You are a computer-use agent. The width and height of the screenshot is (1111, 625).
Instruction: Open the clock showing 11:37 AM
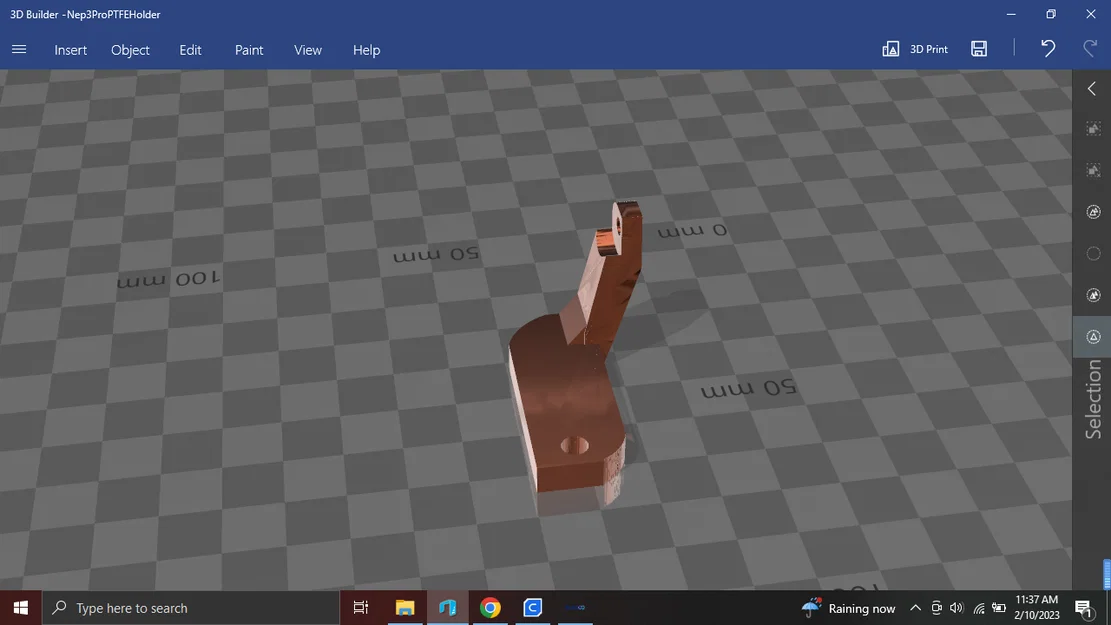pos(1037,607)
